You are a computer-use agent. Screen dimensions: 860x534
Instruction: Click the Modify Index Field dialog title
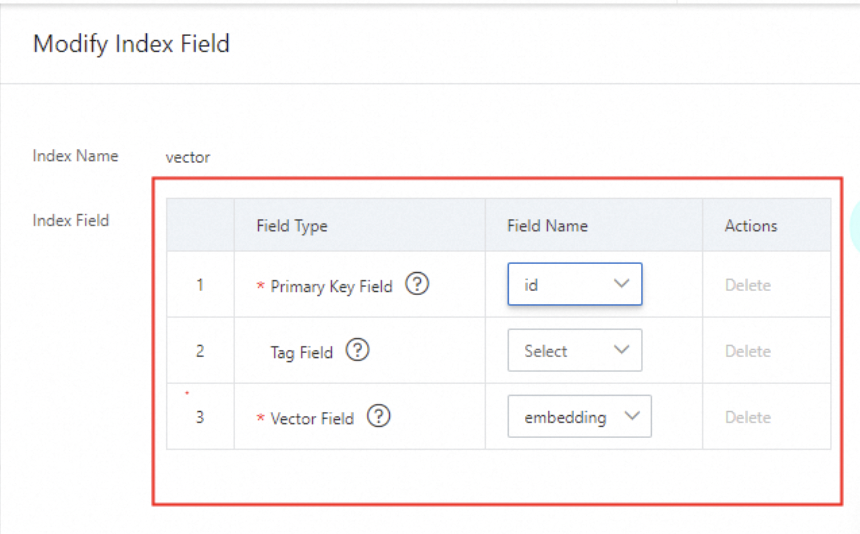(x=131, y=44)
